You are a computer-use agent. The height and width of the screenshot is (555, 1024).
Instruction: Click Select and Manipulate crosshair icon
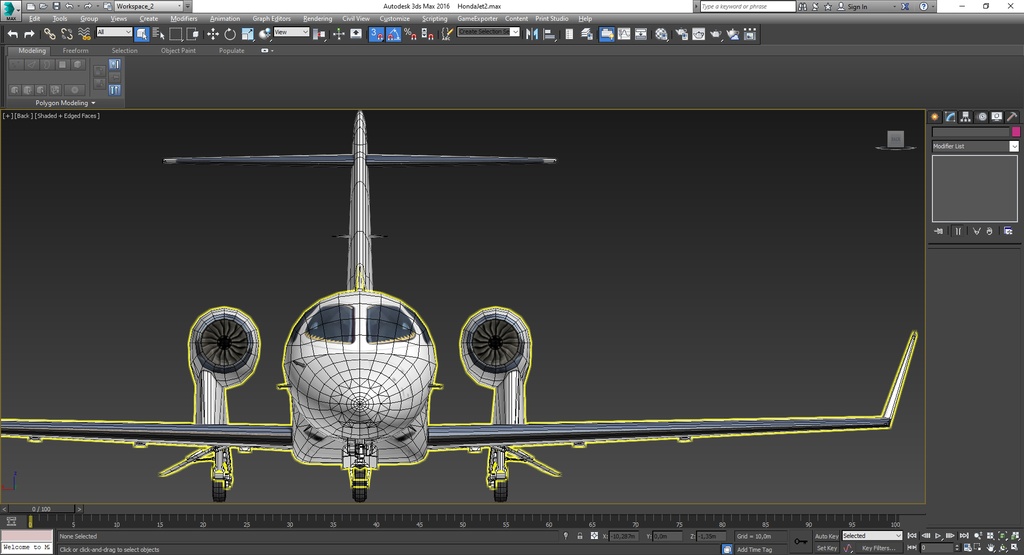click(338, 34)
